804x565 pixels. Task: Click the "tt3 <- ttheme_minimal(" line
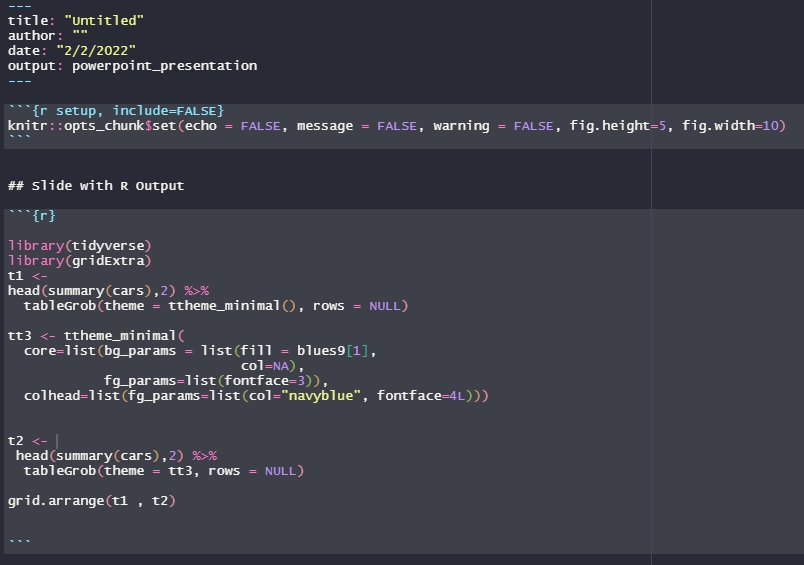[96, 336]
